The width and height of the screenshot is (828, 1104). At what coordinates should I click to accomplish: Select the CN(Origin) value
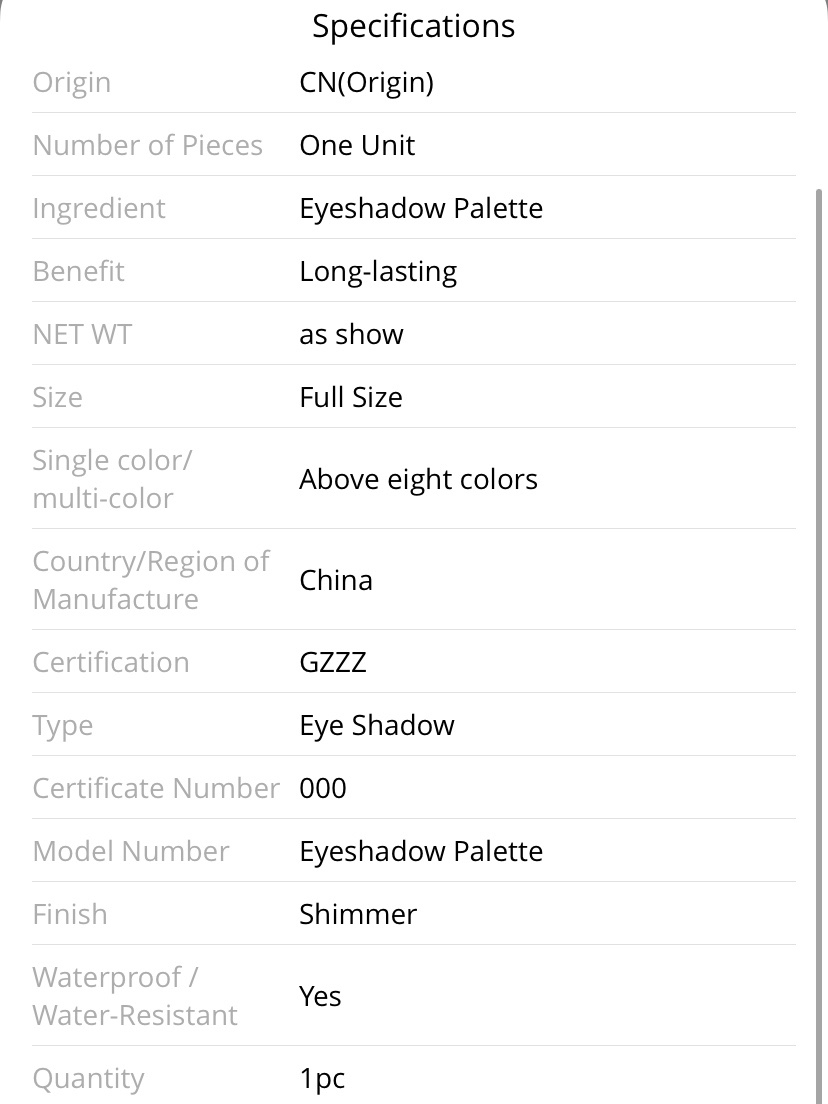(367, 82)
